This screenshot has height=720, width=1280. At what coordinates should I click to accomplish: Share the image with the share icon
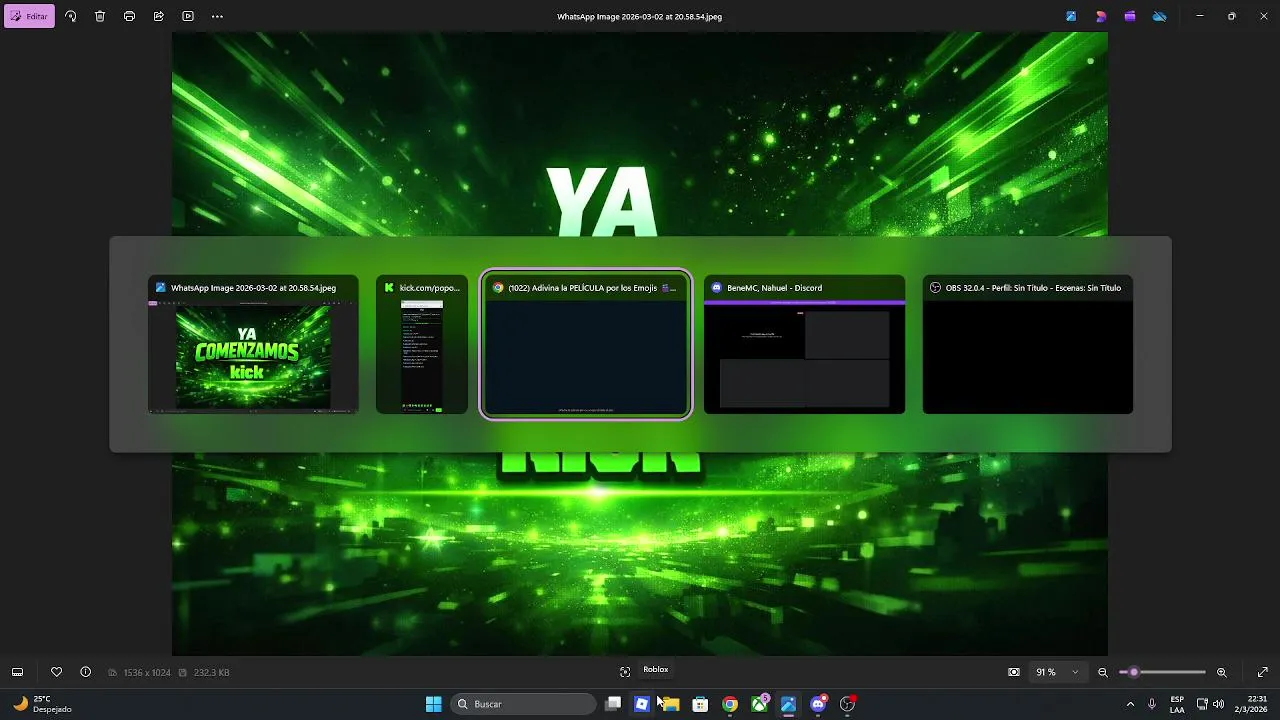pyautogui.click(x=159, y=16)
